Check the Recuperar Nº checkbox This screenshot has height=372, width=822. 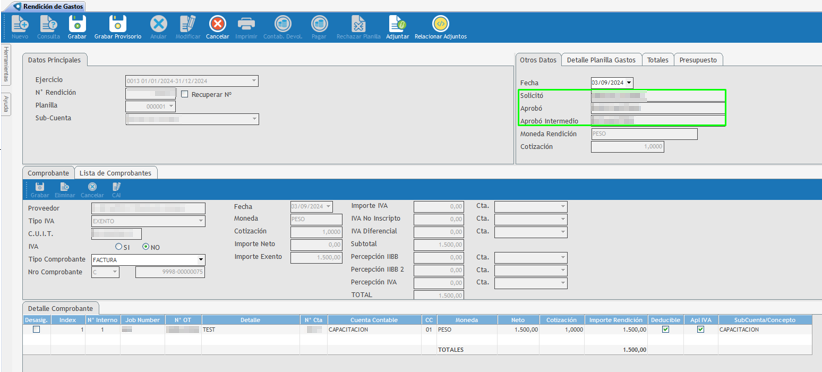184,95
